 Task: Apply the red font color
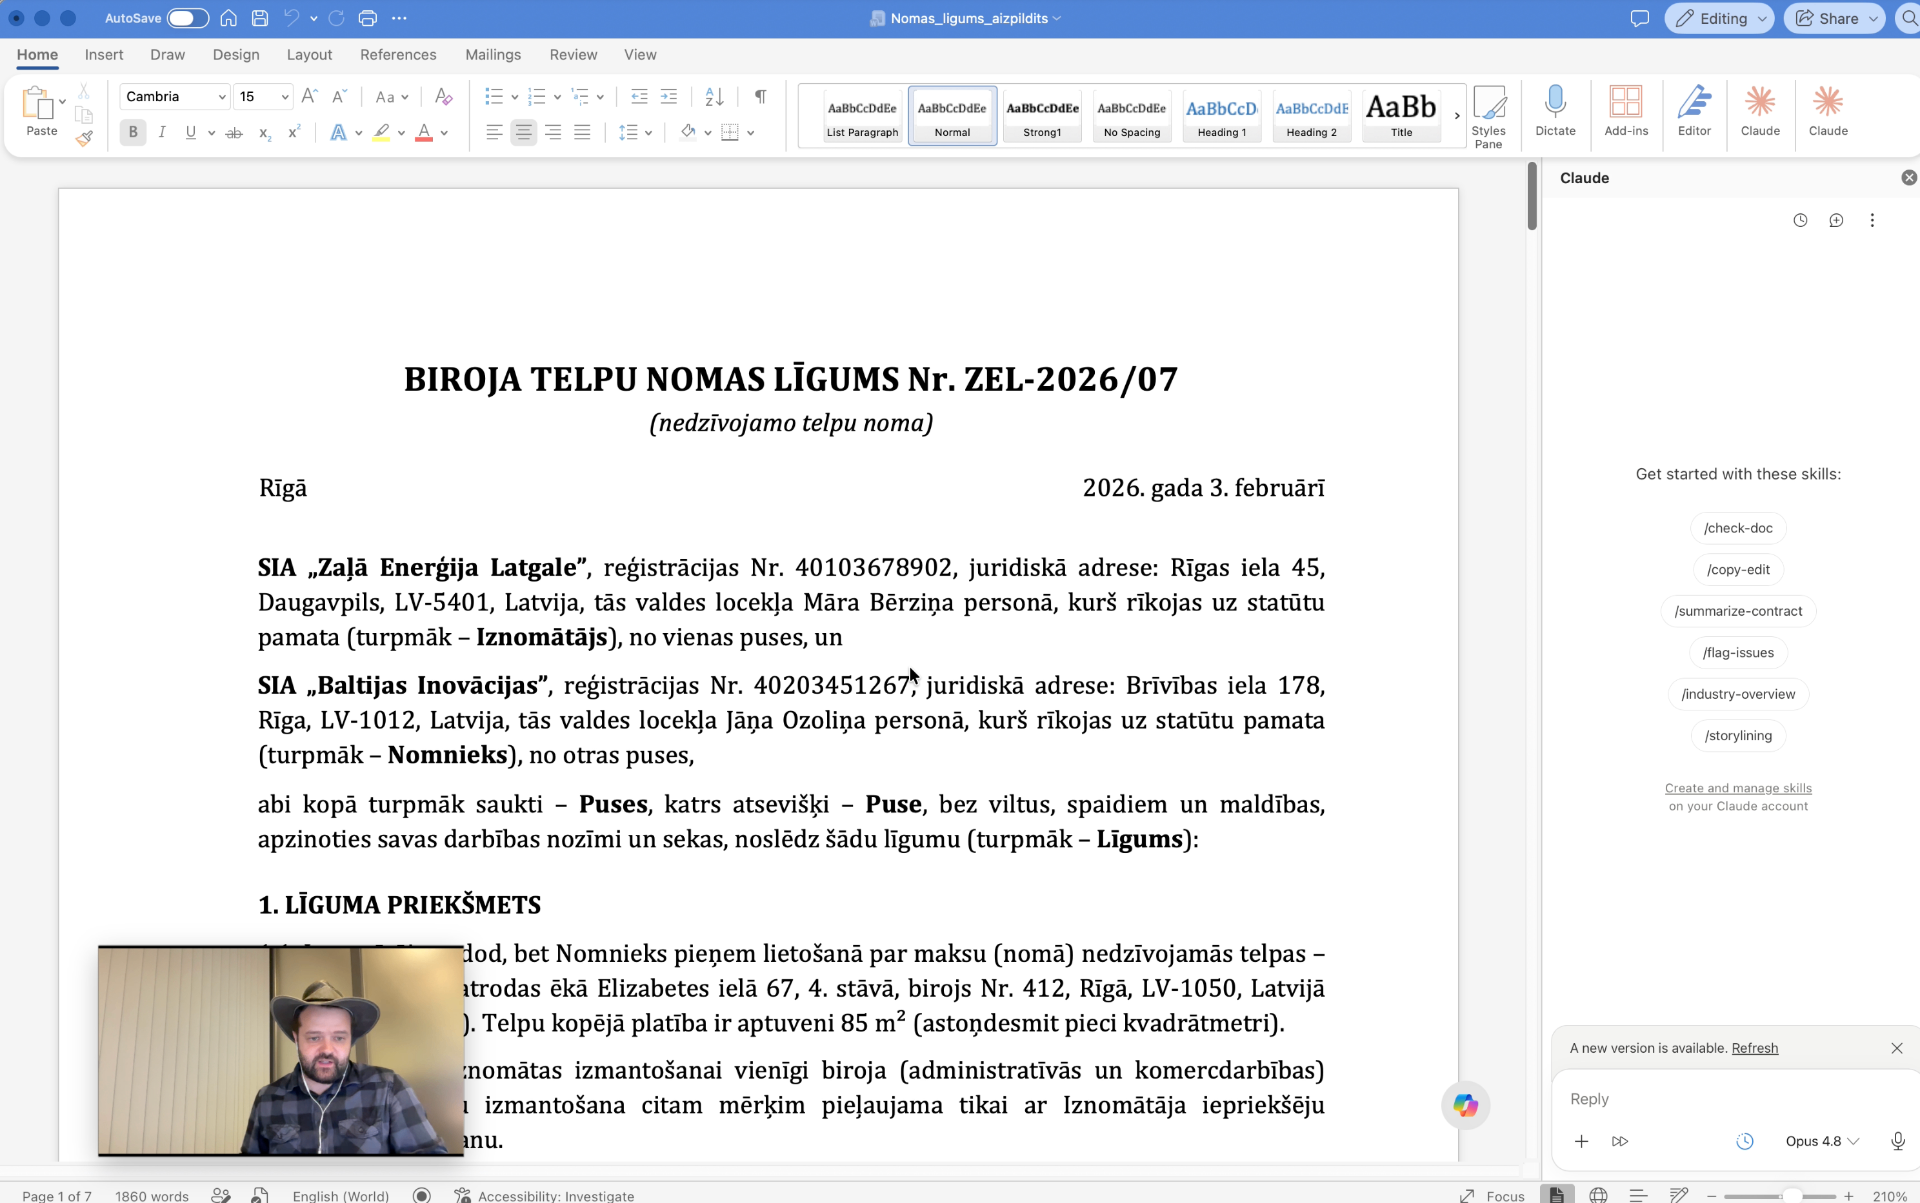(x=424, y=132)
